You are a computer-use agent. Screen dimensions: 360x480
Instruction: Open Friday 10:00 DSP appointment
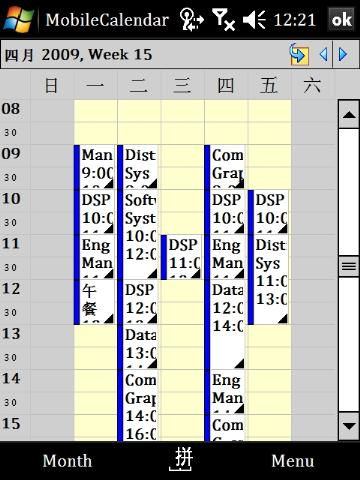tap(268, 212)
